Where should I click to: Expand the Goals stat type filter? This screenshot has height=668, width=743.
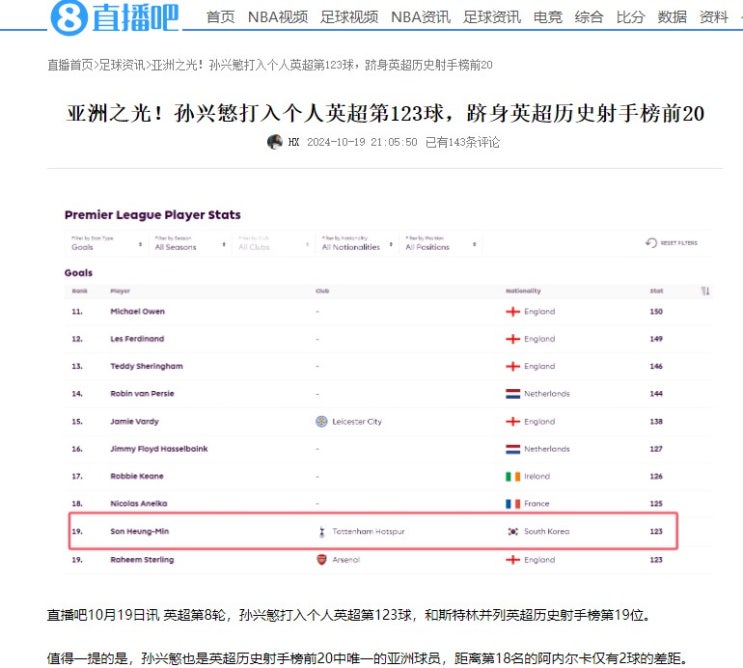tap(106, 244)
